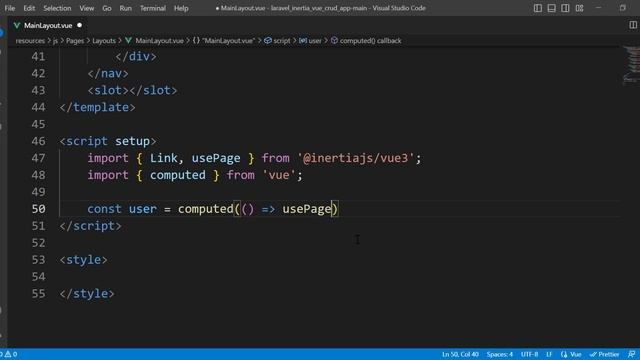Open the View menu
The height and width of the screenshot is (360, 640).
(87, 8)
